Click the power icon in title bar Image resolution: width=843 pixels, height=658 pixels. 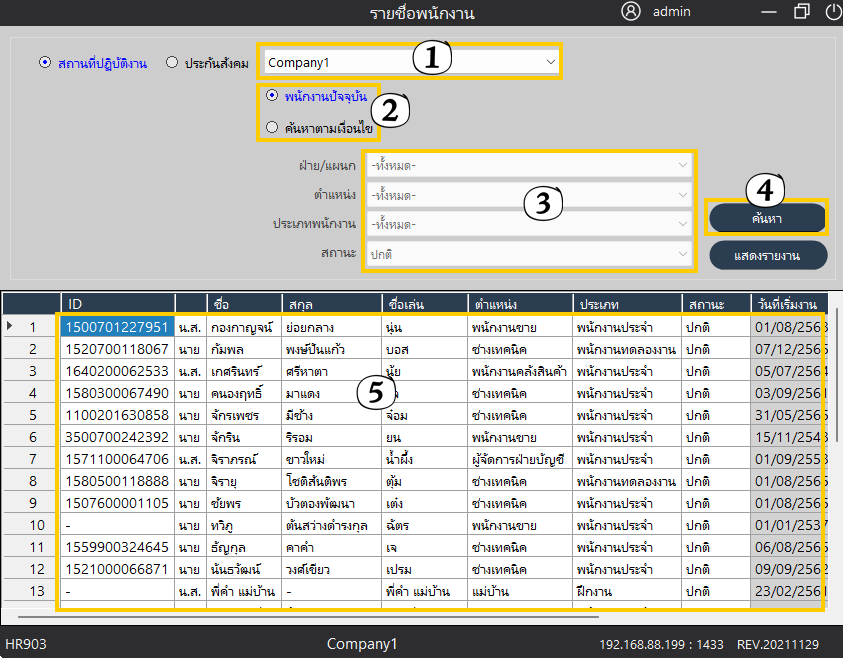point(832,12)
